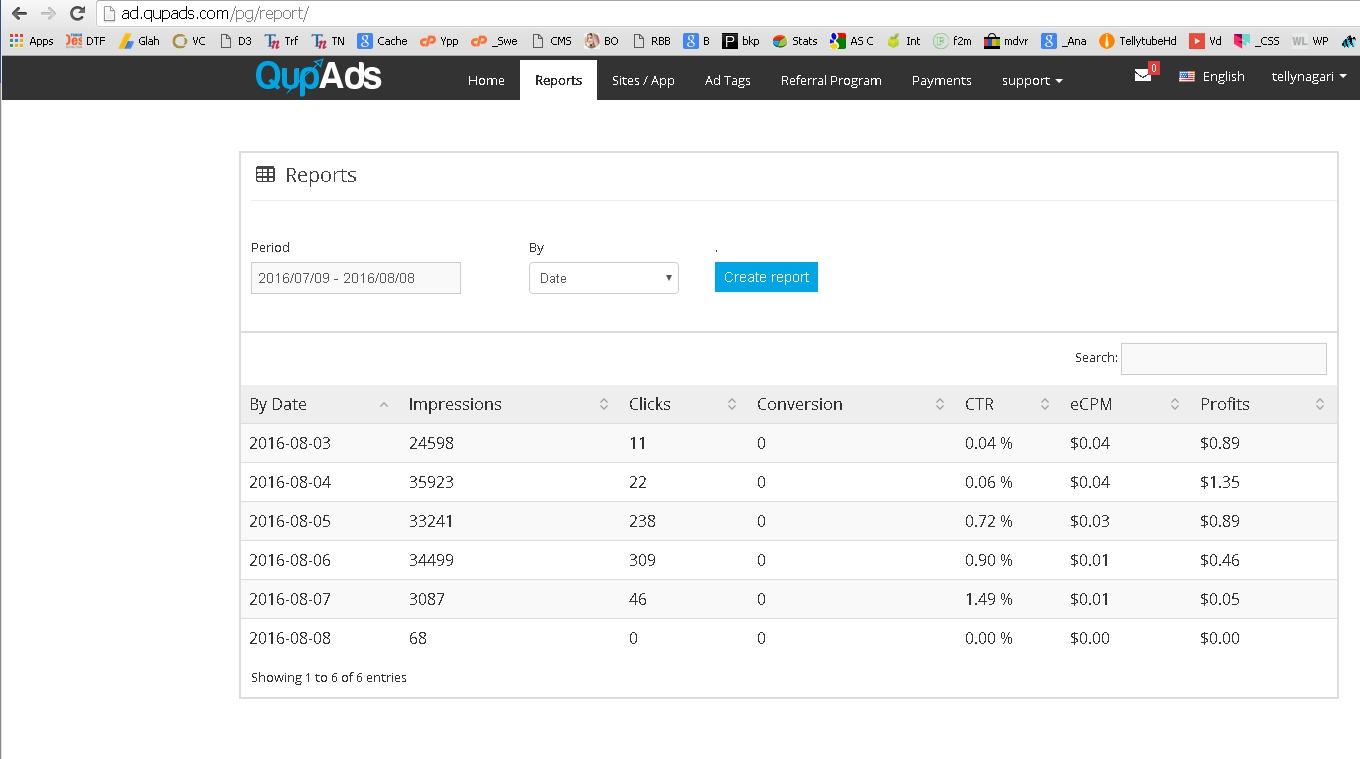1360x759 pixels.
Task: Open the RBB bookmark
Action: tap(651, 41)
